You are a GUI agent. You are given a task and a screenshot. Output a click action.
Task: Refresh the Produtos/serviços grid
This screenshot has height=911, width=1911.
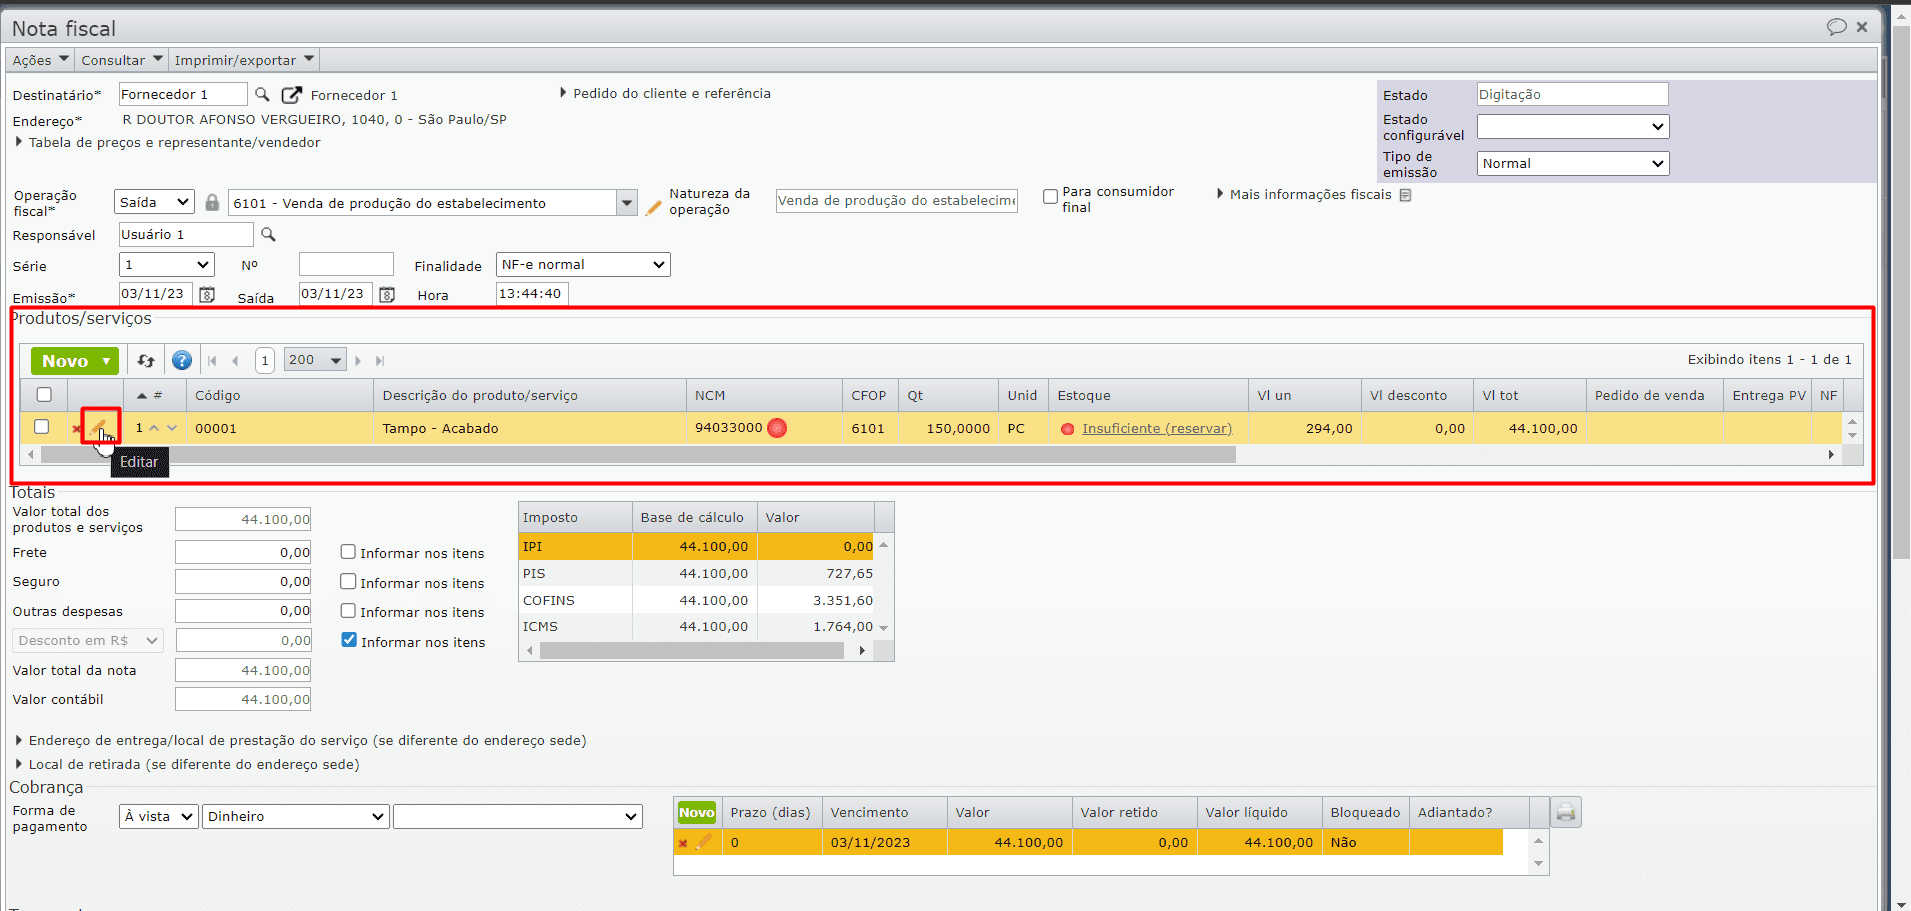[146, 360]
